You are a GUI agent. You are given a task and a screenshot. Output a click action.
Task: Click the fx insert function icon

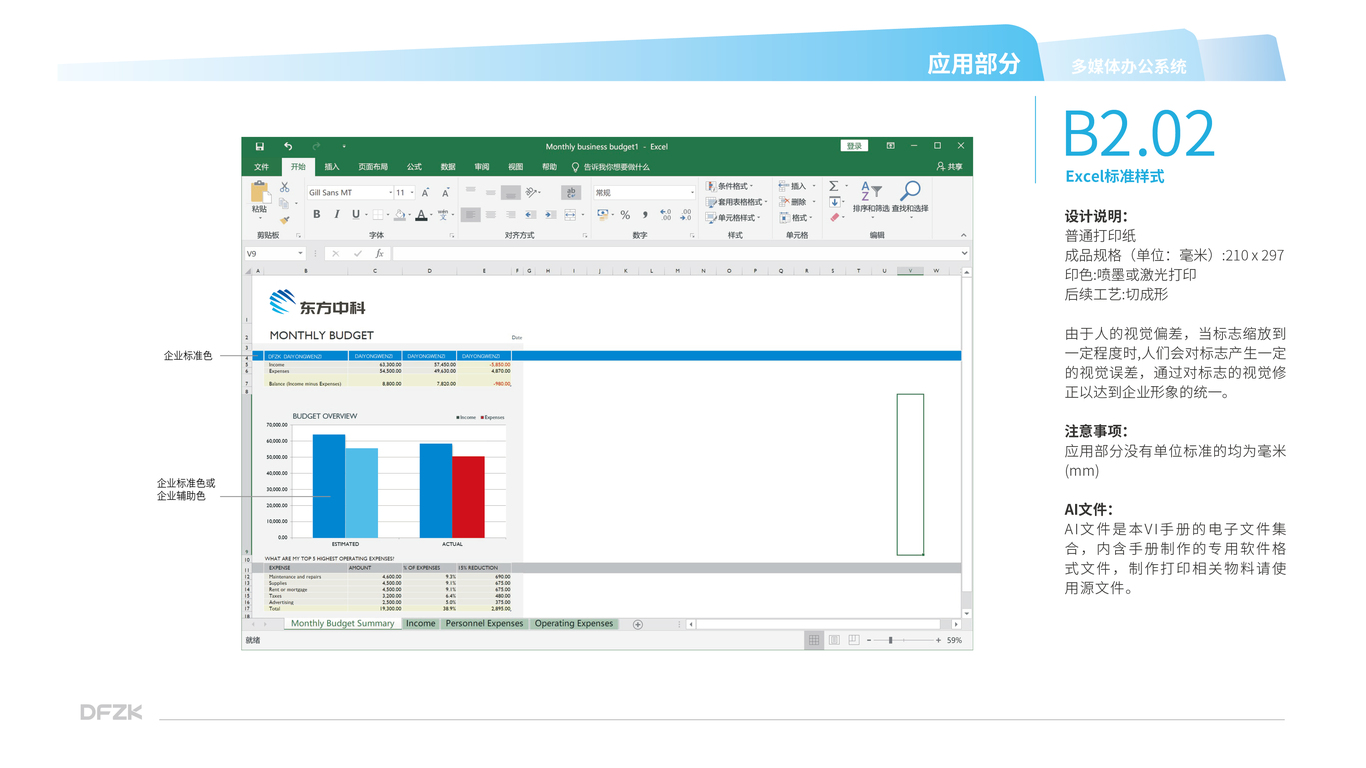(x=379, y=254)
